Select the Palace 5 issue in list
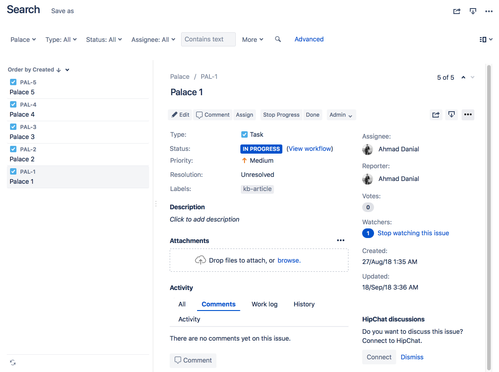499x372 pixels. [x=78, y=87]
